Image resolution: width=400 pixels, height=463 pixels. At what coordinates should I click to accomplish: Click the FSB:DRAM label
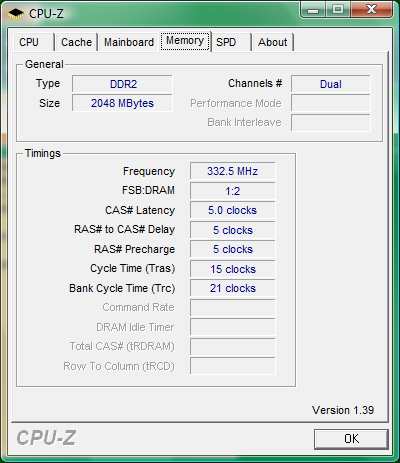click(148, 190)
